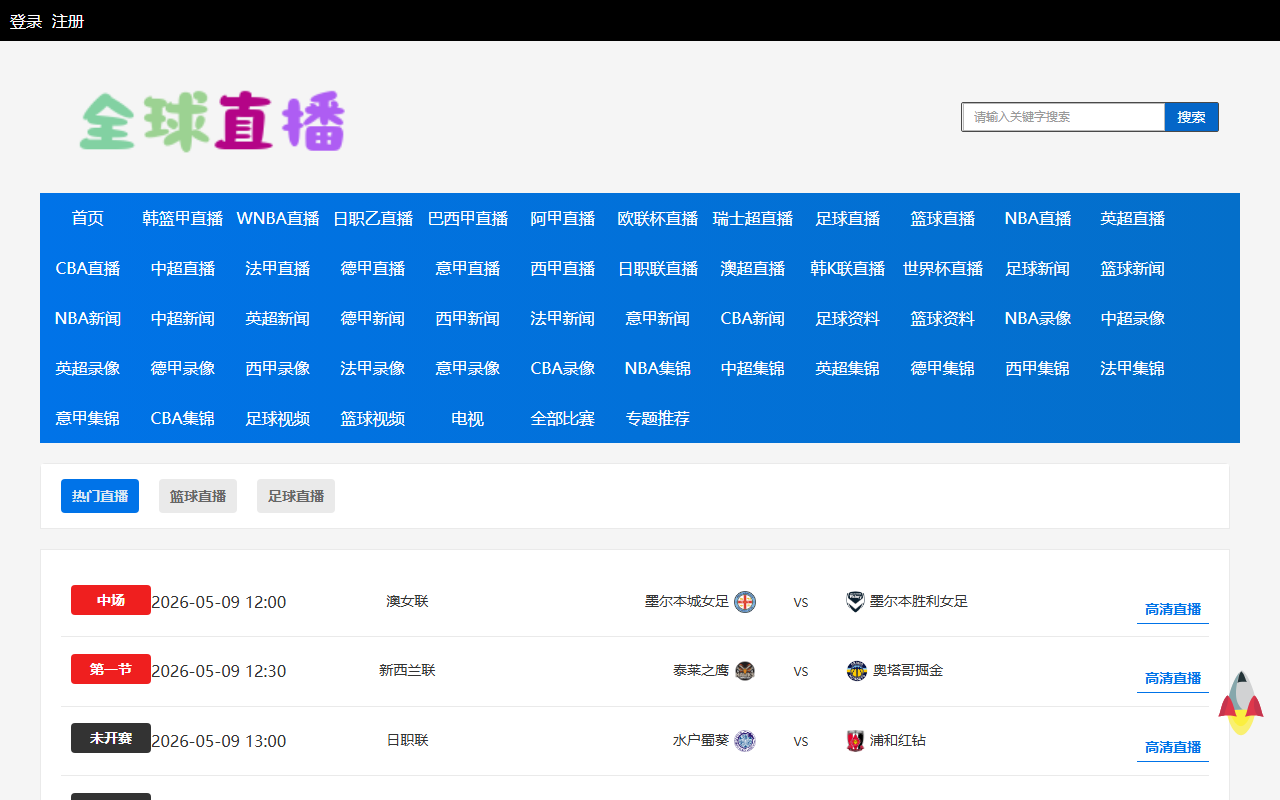Open 足球视频 in navigation
The width and height of the screenshot is (1280, 800).
click(x=278, y=418)
